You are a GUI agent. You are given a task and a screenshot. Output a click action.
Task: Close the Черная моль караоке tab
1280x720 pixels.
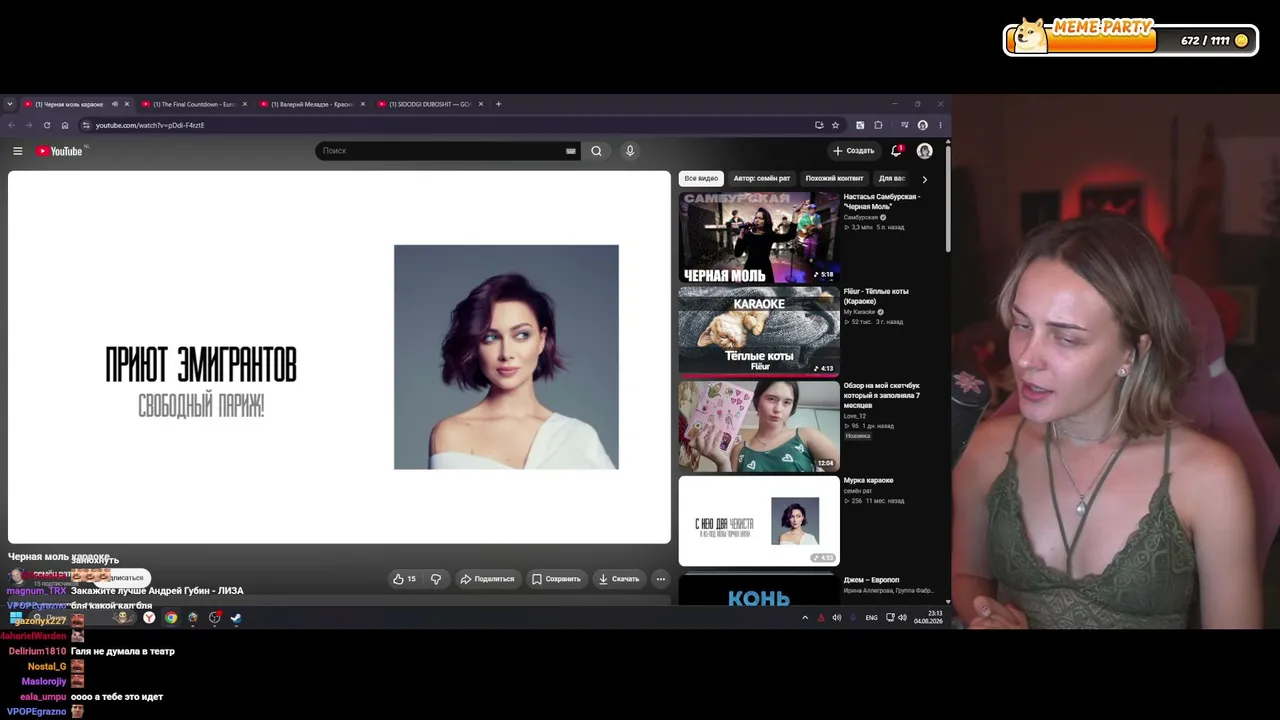point(126,104)
